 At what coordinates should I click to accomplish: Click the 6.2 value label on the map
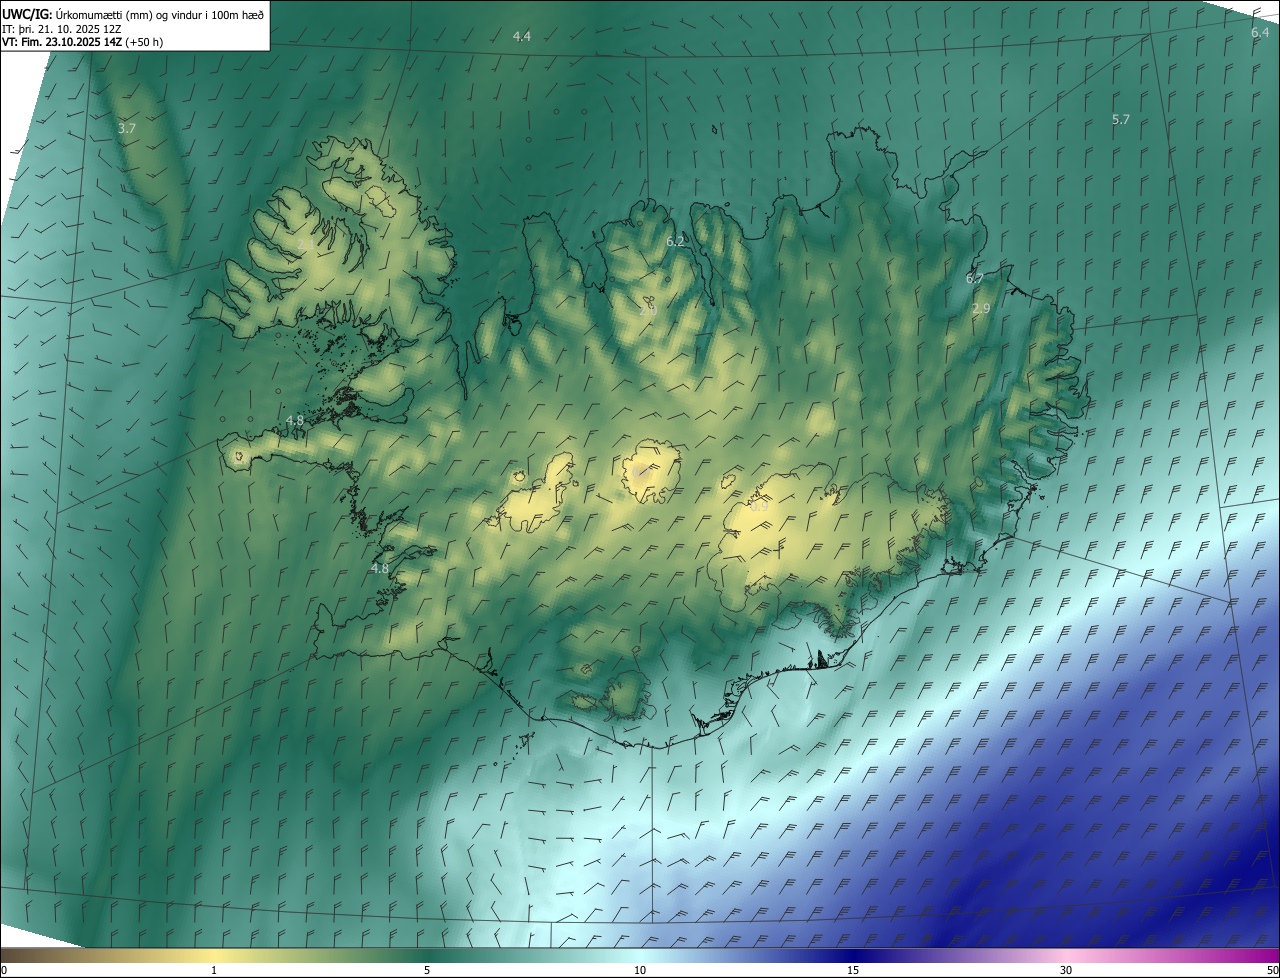coord(676,242)
